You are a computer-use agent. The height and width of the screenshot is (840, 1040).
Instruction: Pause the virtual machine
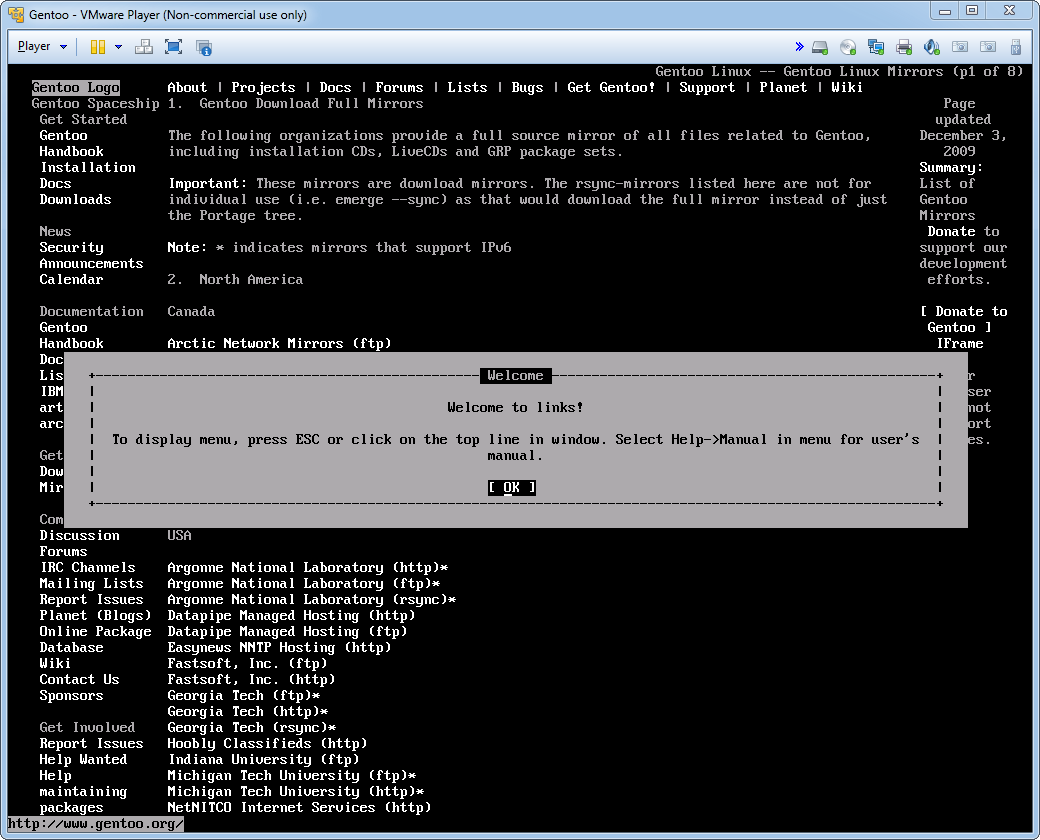click(x=98, y=46)
